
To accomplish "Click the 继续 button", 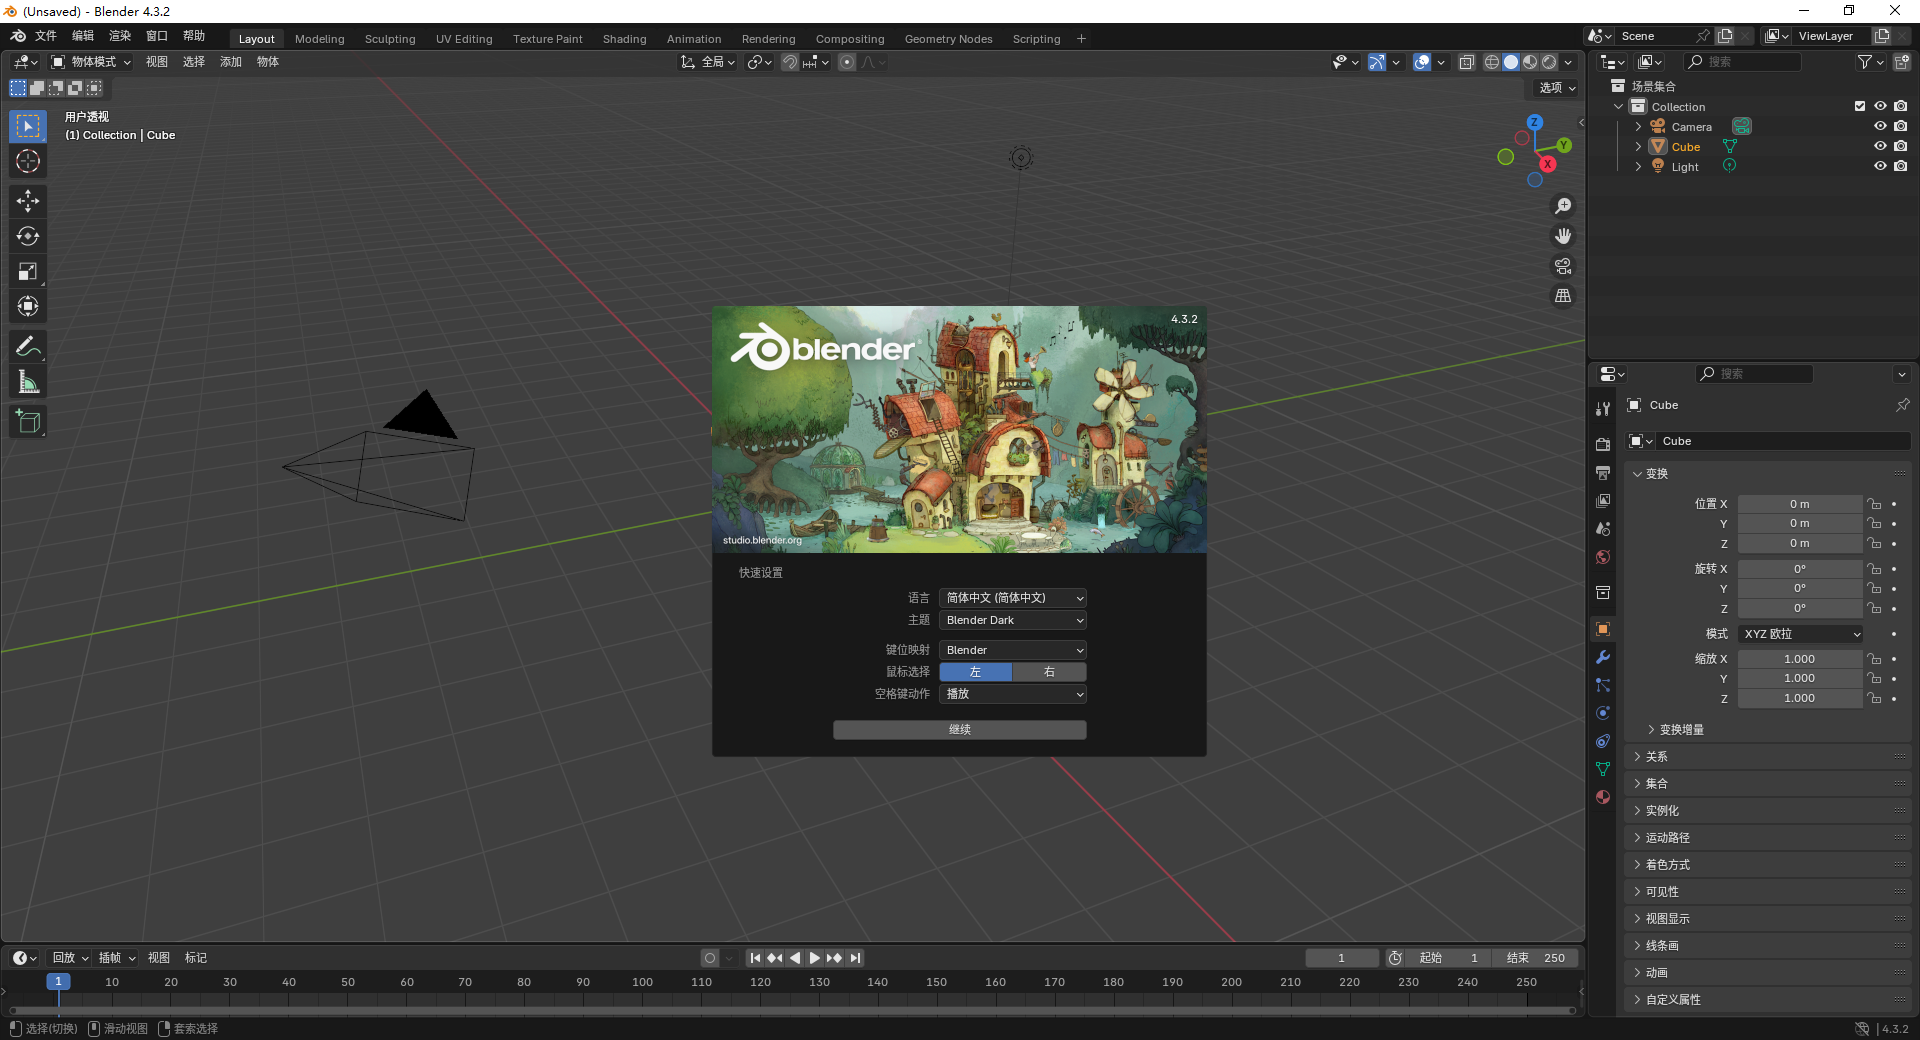I will [958, 729].
